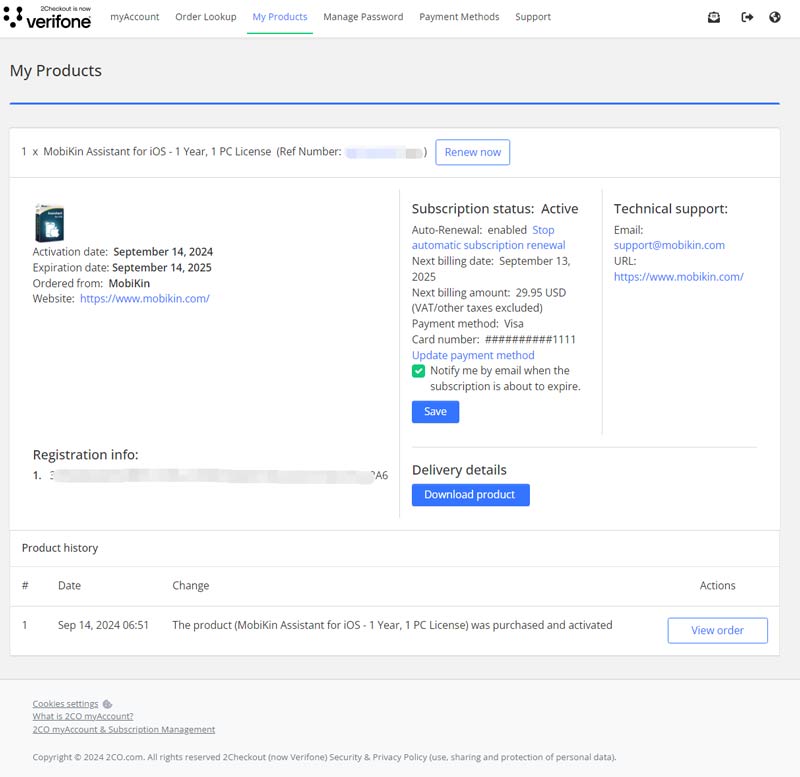View order for the Sep 14 purchase
The image size is (800, 777).
(717, 631)
